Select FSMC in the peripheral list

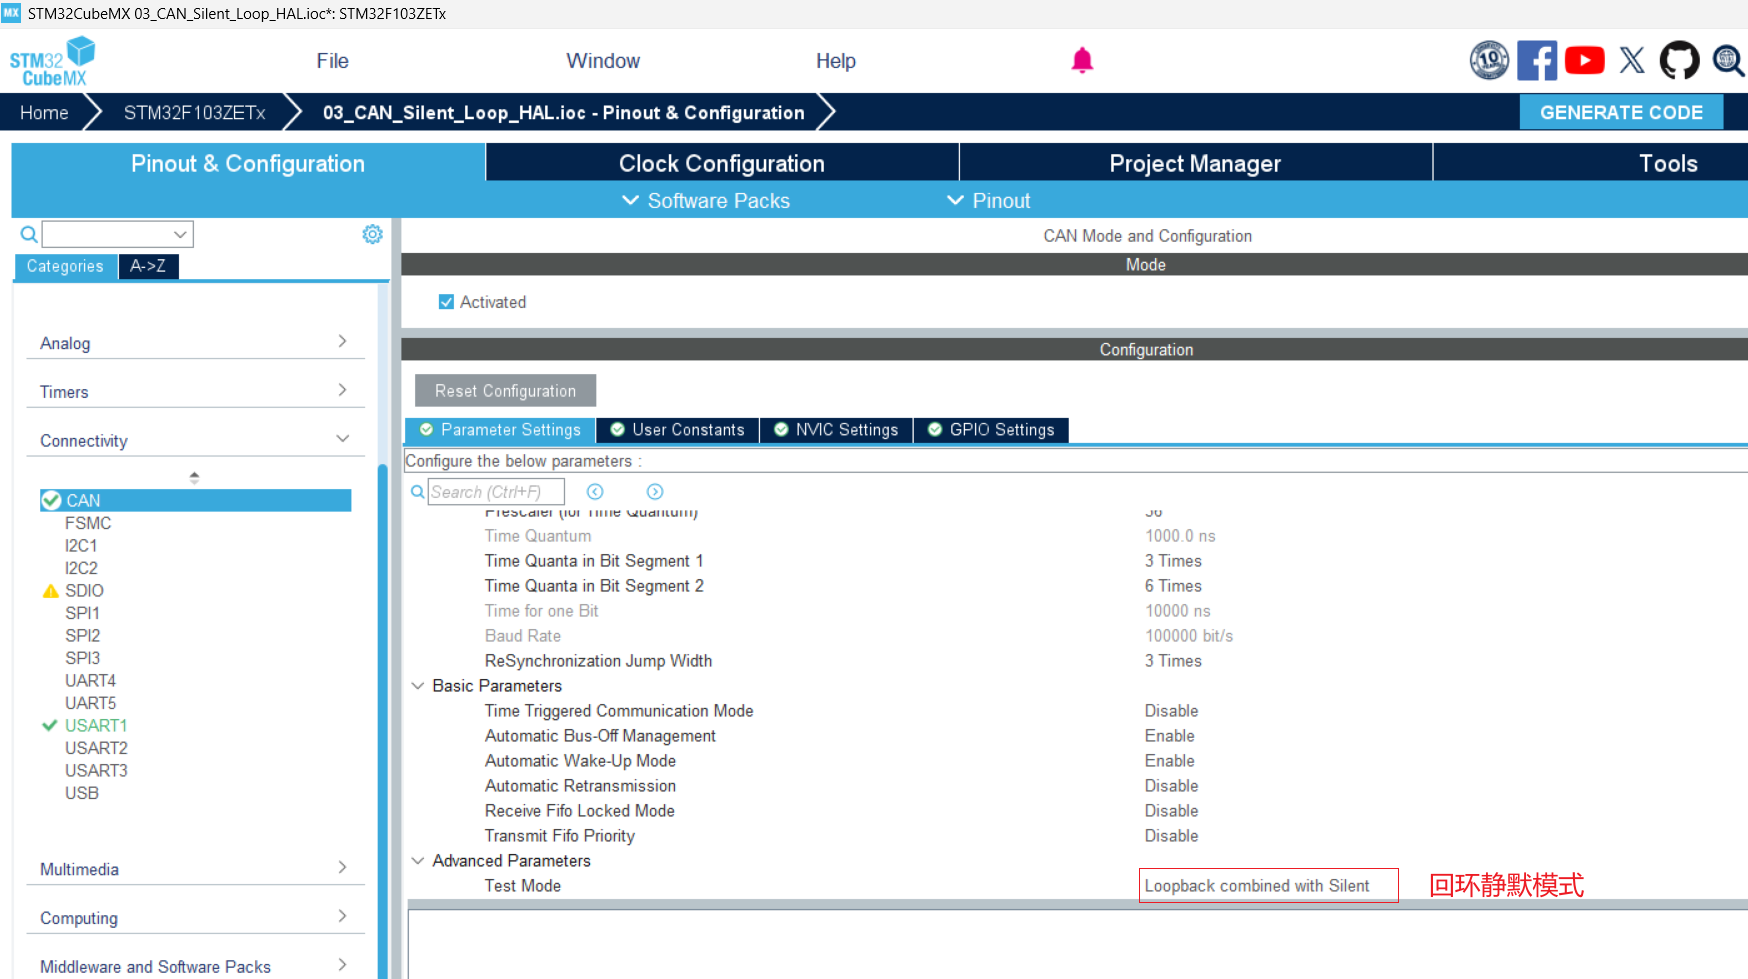tap(88, 523)
